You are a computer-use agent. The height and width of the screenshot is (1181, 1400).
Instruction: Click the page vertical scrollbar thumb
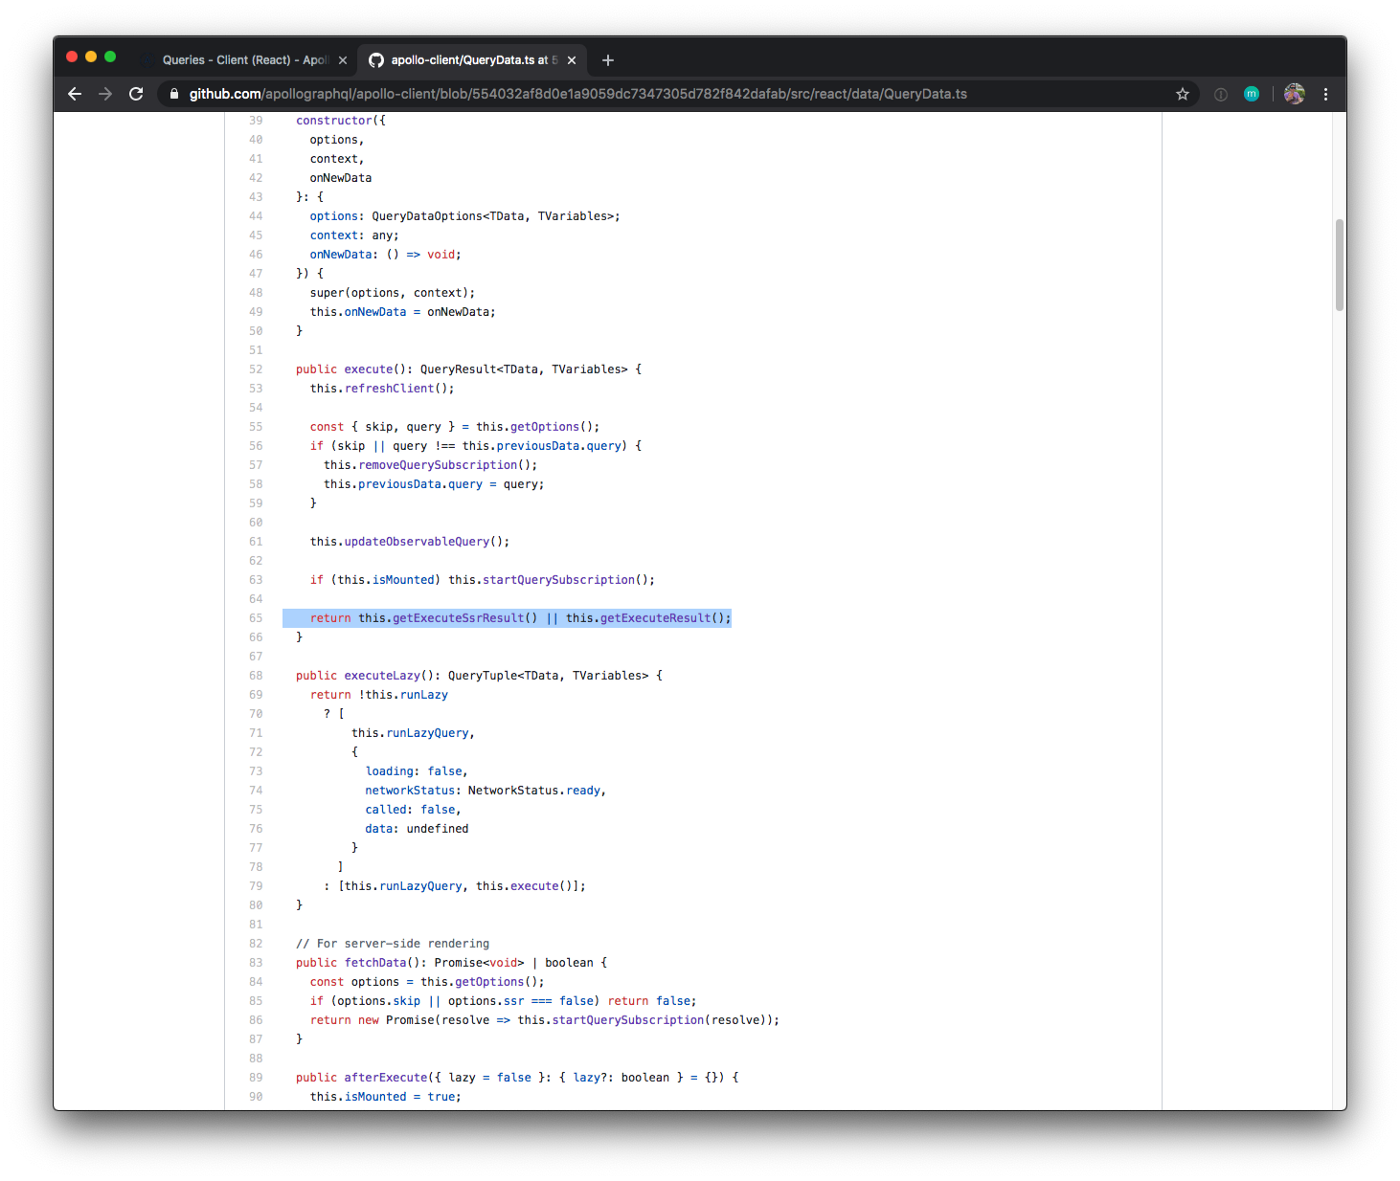tap(1339, 265)
